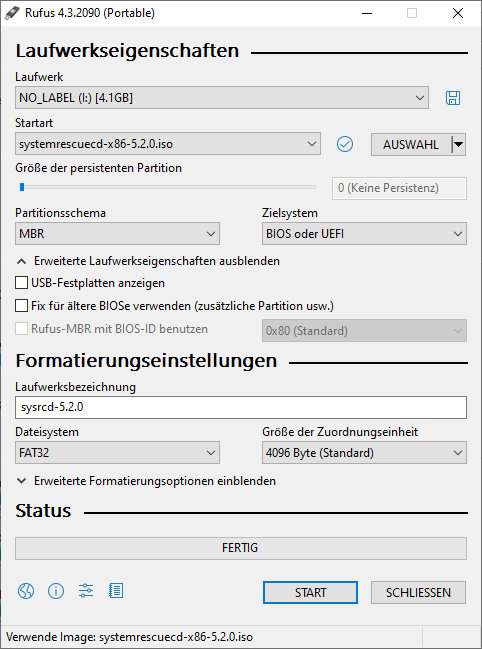The image size is (482, 649).
Task: Toggle Fix für ältere BIOSe verwenden
Action: [22, 306]
